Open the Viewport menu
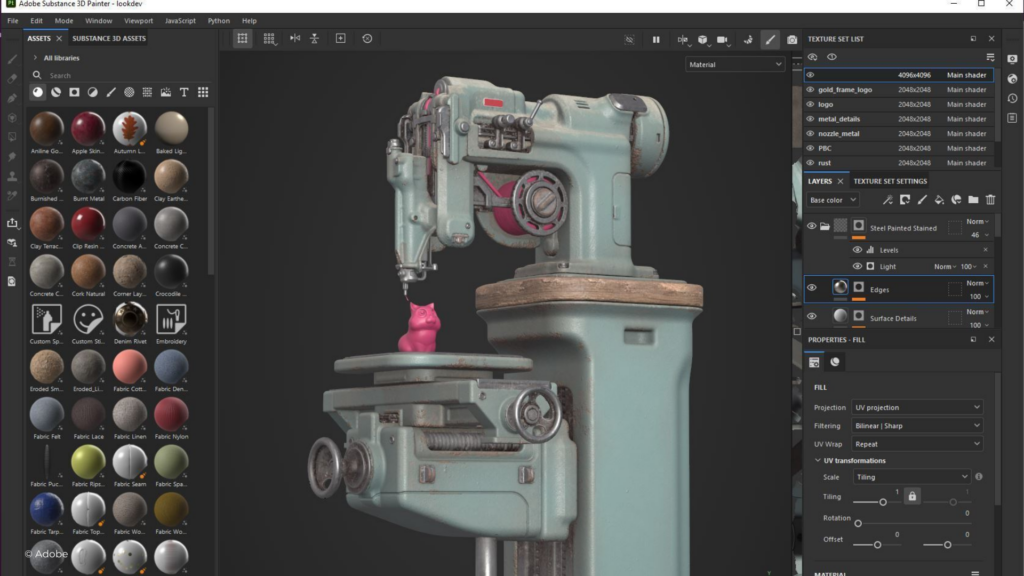 (x=138, y=21)
